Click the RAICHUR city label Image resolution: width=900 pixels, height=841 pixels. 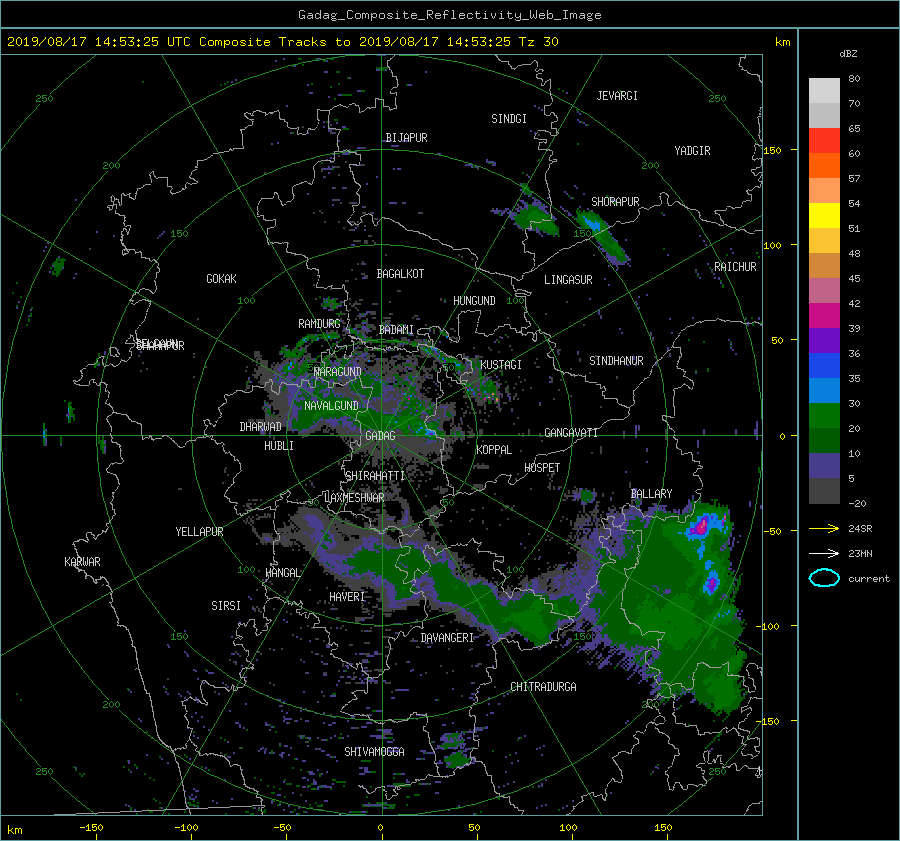(735, 267)
